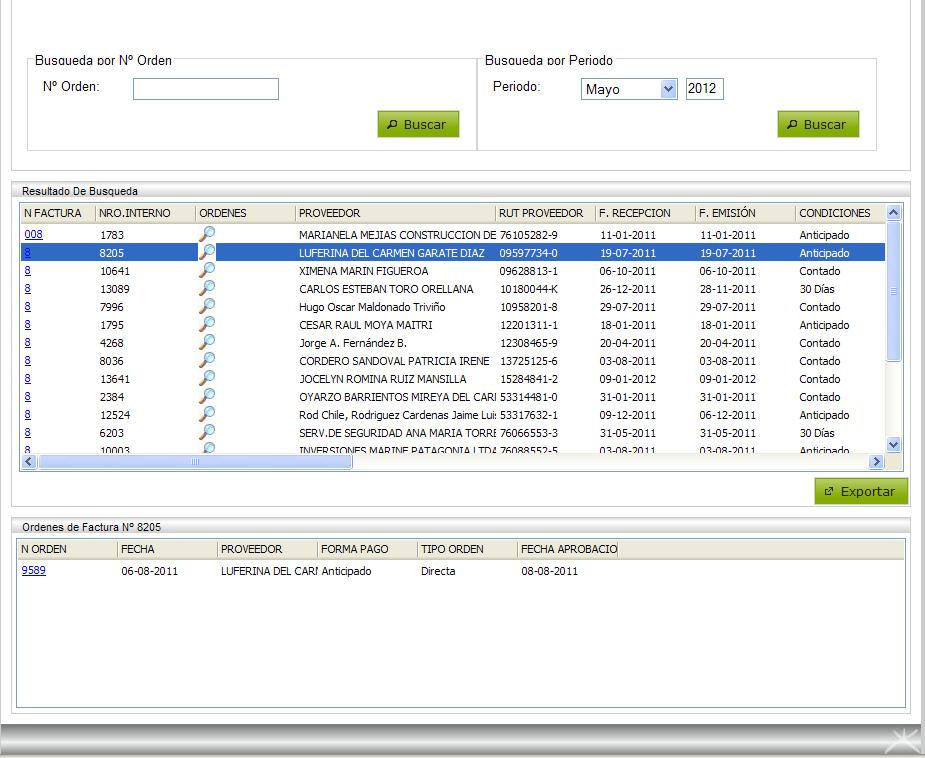
Task: Open invoice link for internal number 4268
Action: click(28, 343)
